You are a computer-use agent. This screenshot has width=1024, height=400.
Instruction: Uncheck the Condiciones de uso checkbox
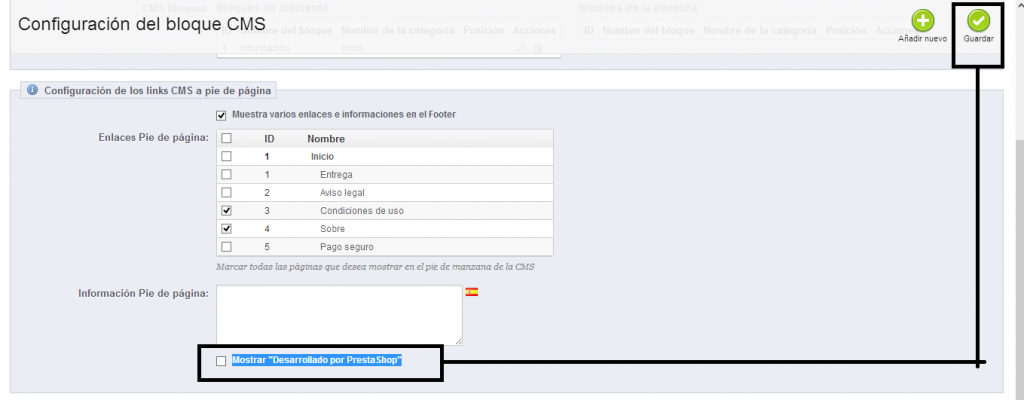point(226,210)
